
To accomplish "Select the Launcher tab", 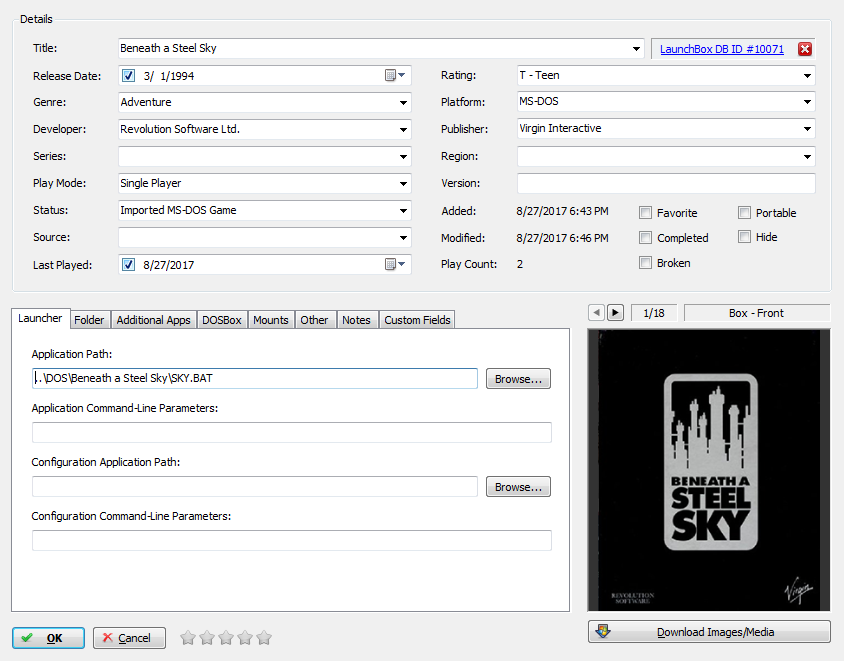I will (40, 318).
